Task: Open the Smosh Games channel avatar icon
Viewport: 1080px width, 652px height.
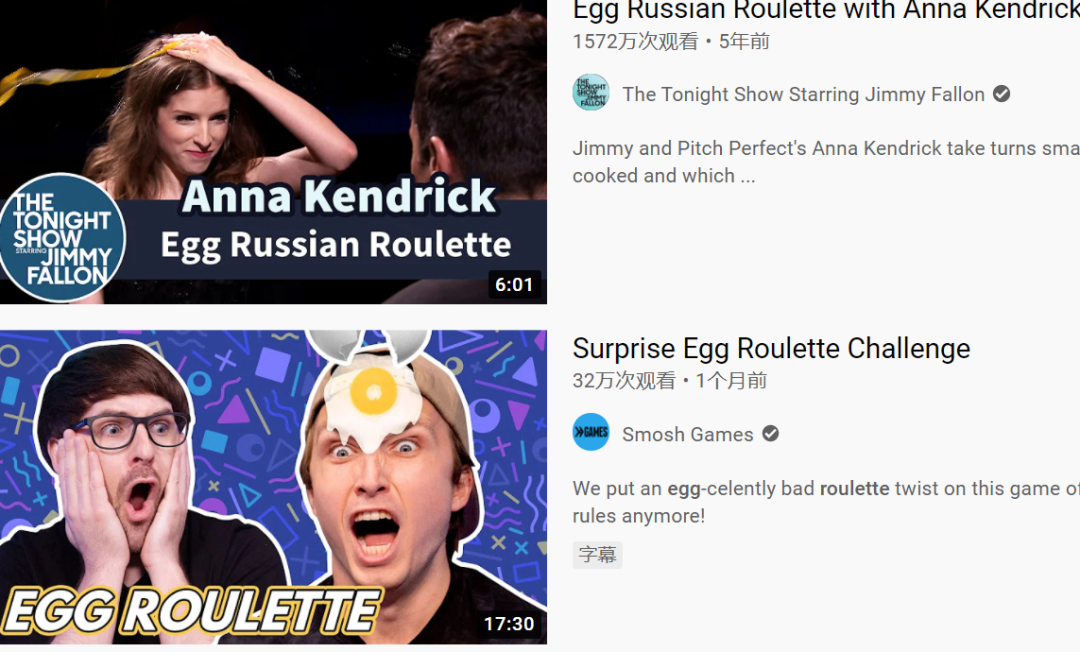Action: point(591,432)
